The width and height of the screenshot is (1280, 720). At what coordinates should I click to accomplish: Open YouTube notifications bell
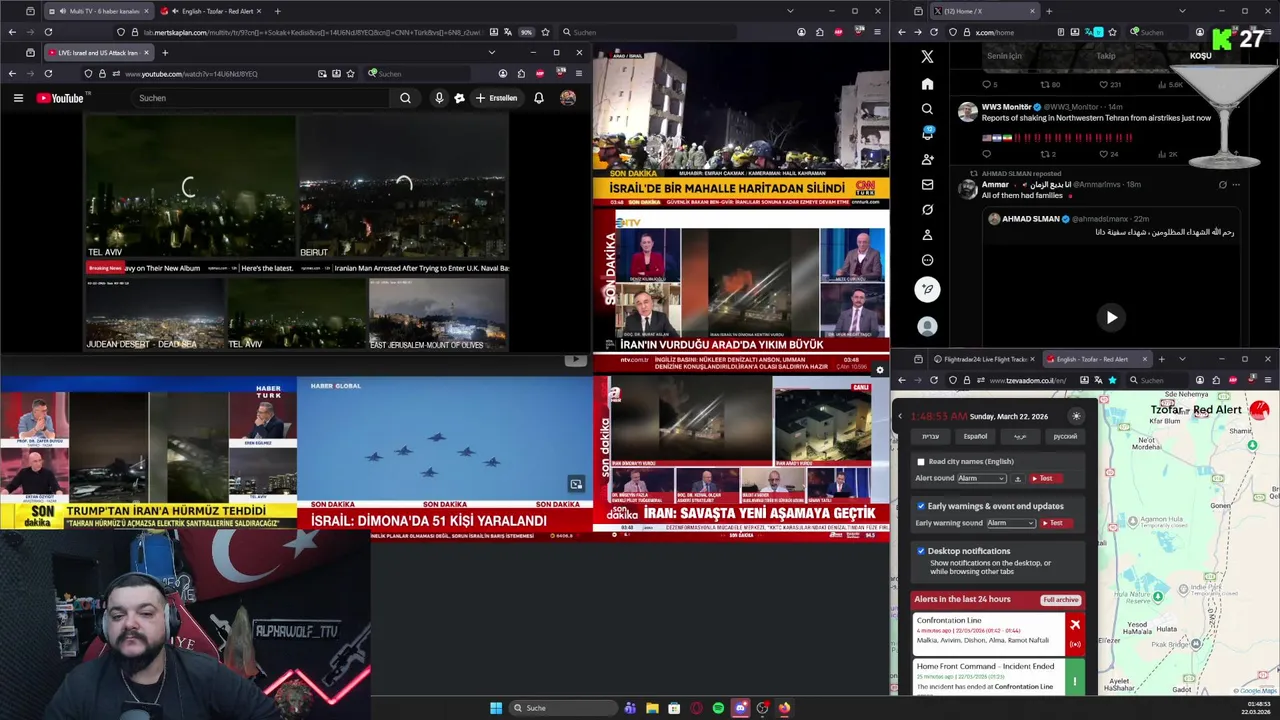(539, 98)
